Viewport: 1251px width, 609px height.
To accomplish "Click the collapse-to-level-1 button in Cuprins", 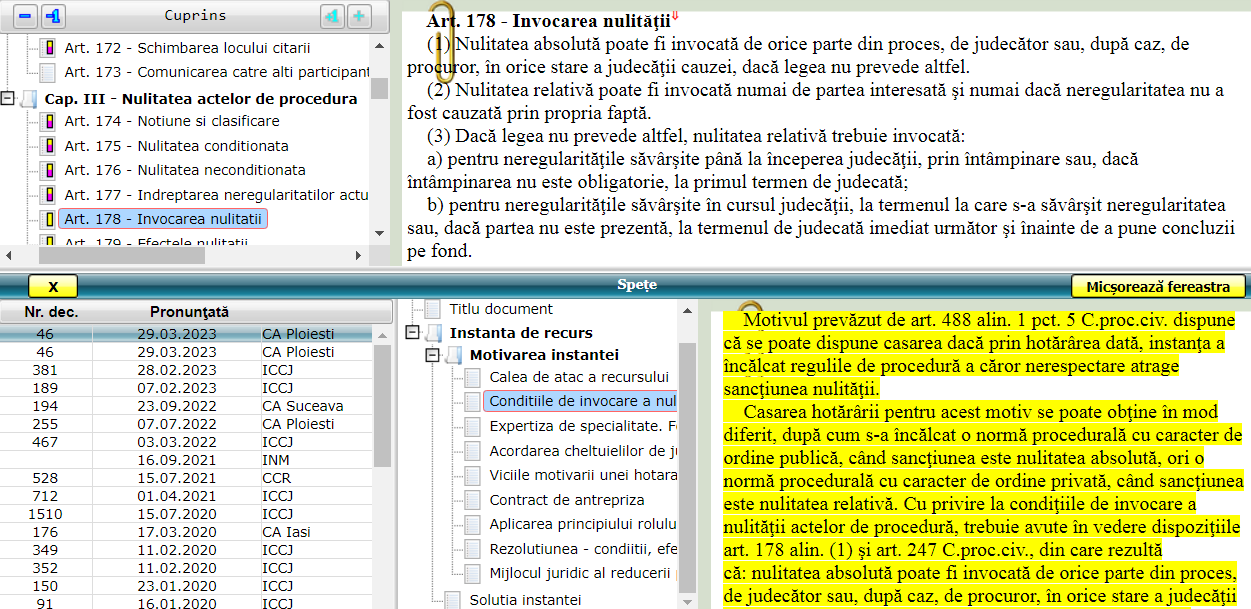I will (x=53, y=16).
